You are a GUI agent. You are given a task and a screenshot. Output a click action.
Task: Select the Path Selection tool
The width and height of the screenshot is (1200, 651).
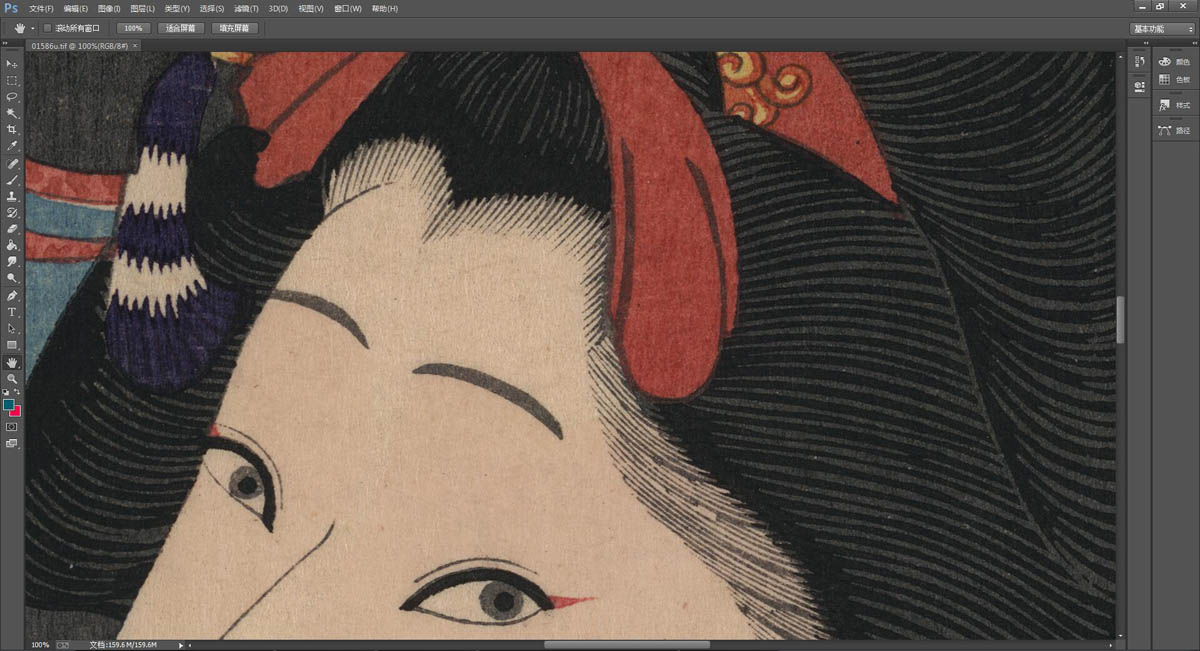point(12,328)
